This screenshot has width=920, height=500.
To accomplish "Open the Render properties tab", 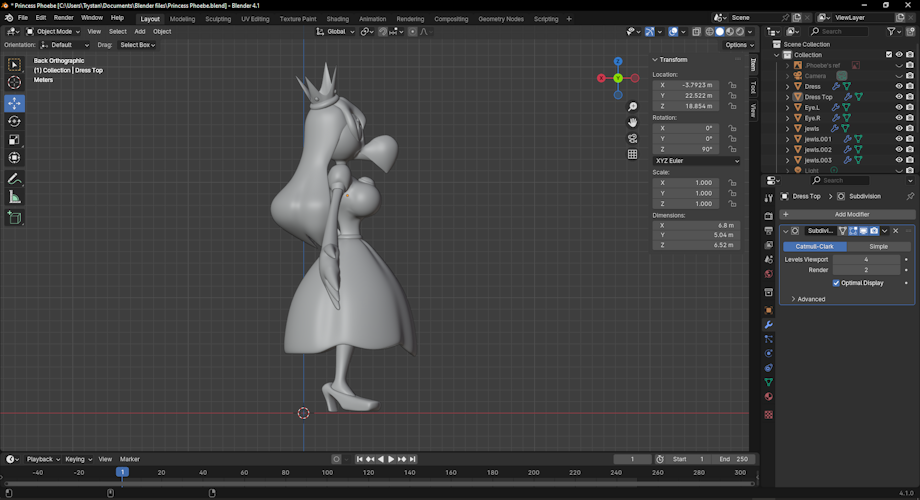I will [768, 216].
